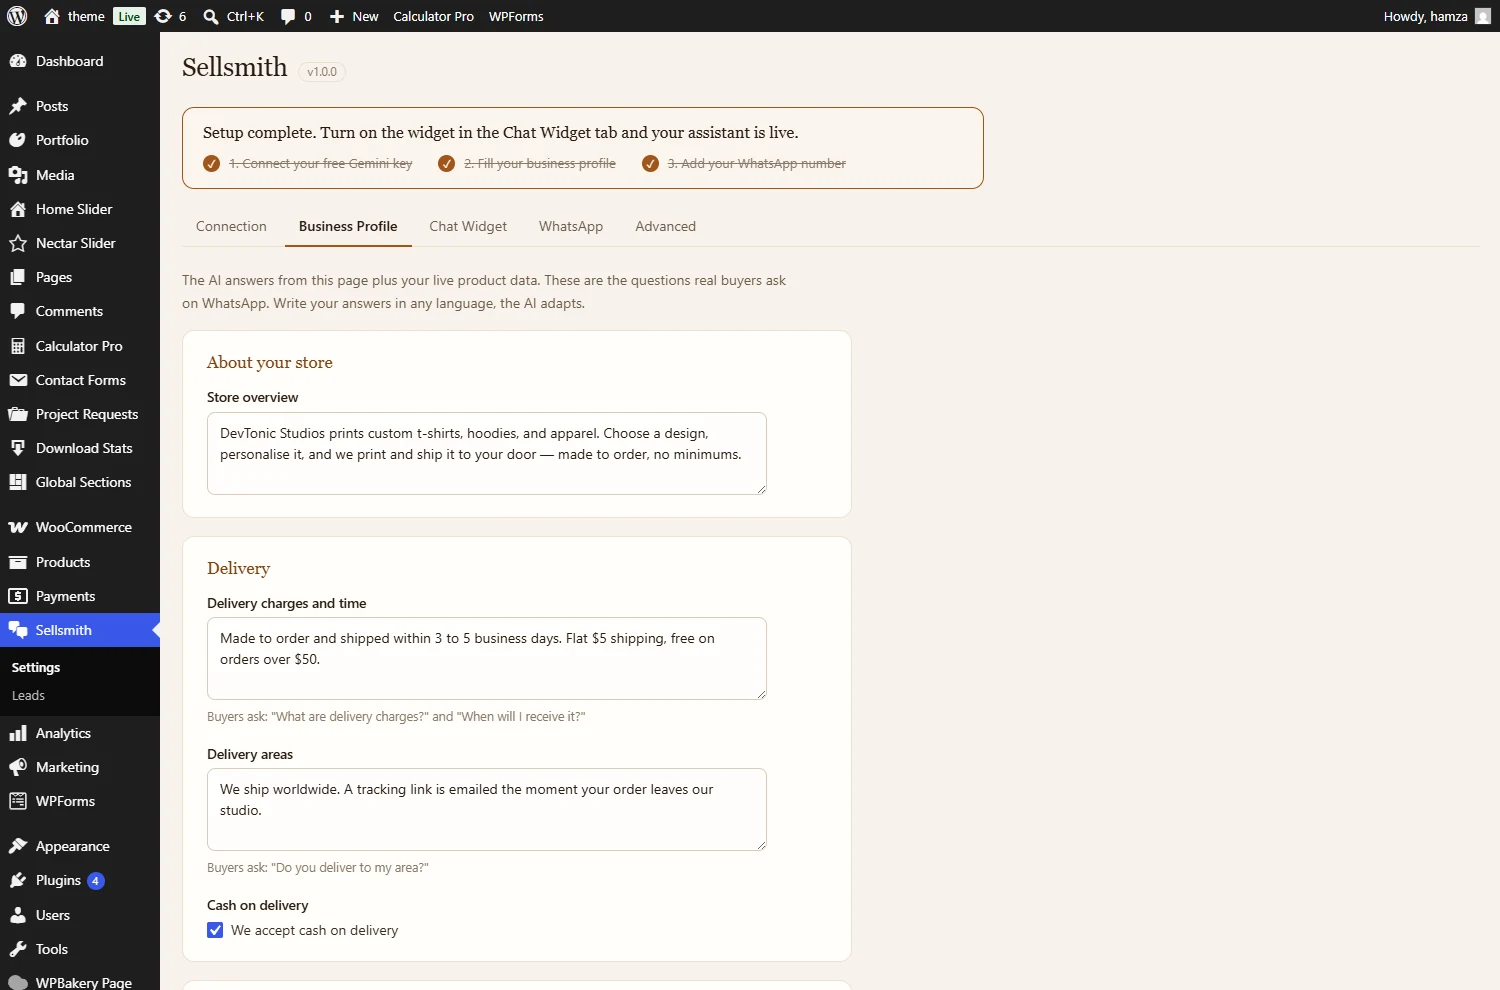Click the WPForms sidebar icon
The image size is (1500, 990).
[18, 801]
